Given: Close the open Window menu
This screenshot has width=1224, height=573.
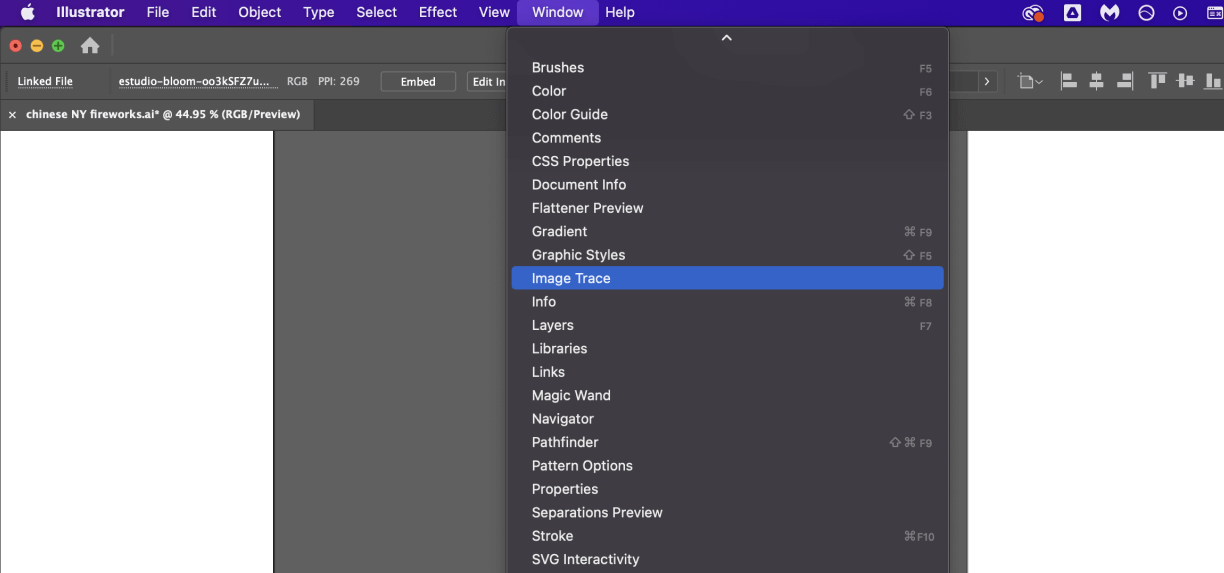Looking at the screenshot, I should 558,13.
